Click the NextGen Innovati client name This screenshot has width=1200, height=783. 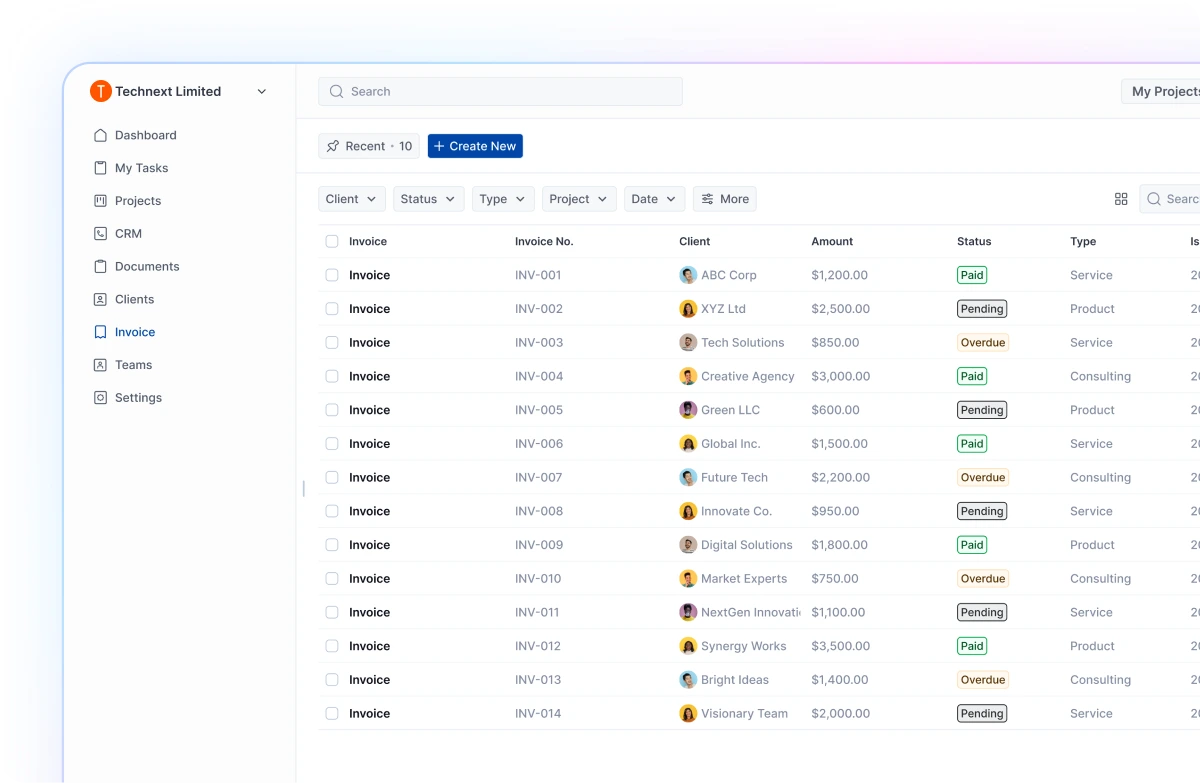coord(751,612)
